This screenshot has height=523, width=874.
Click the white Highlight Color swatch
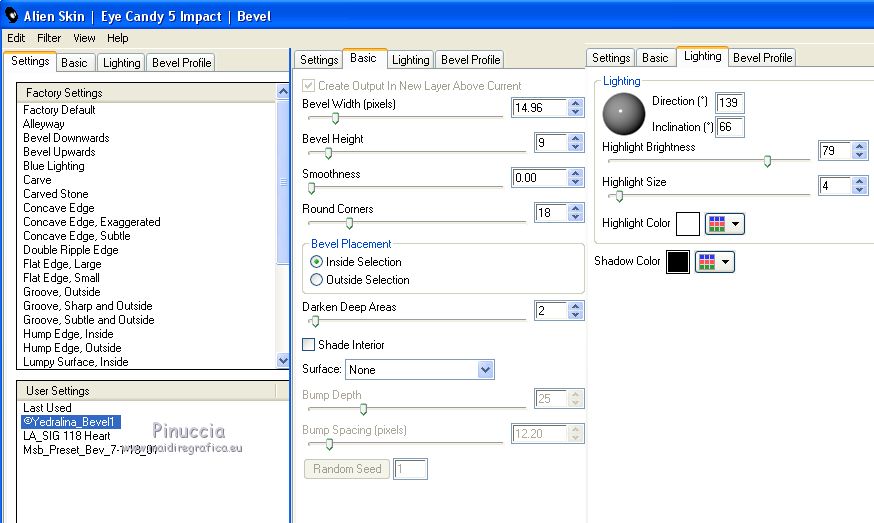pos(688,224)
